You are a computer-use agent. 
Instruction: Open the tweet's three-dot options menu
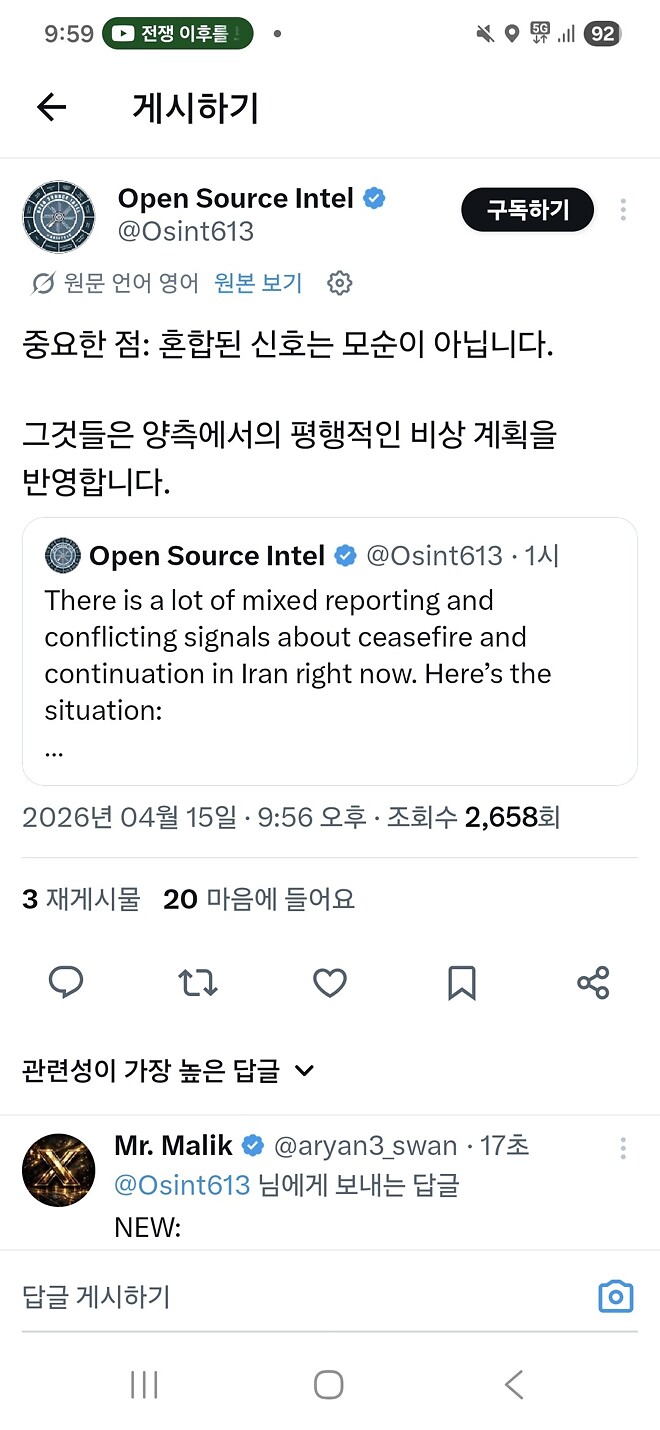point(623,209)
